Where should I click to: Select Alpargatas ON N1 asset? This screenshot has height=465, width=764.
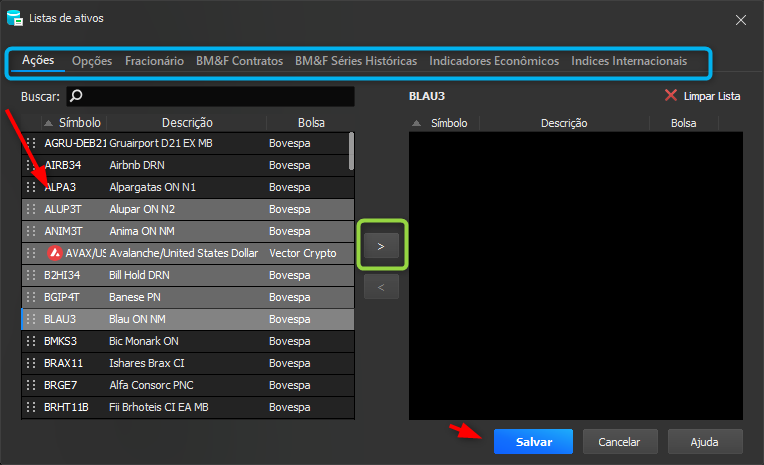(x=188, y=187)
